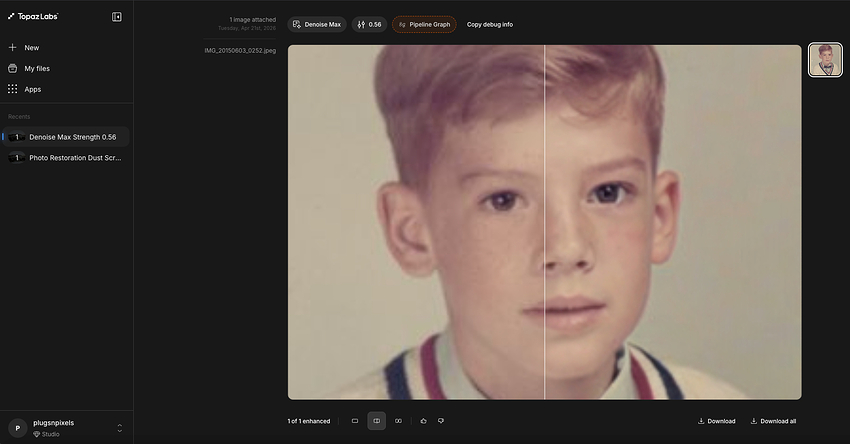Click the Topaz Labs logo

pos(33,16)
